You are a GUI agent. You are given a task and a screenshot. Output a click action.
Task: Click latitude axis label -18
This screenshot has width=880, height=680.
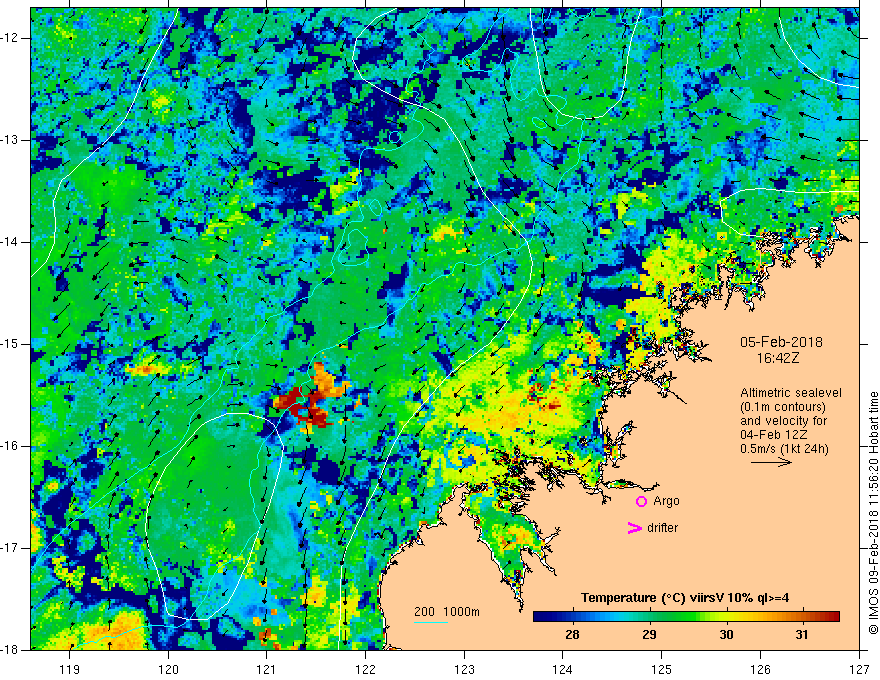[10, 650]
